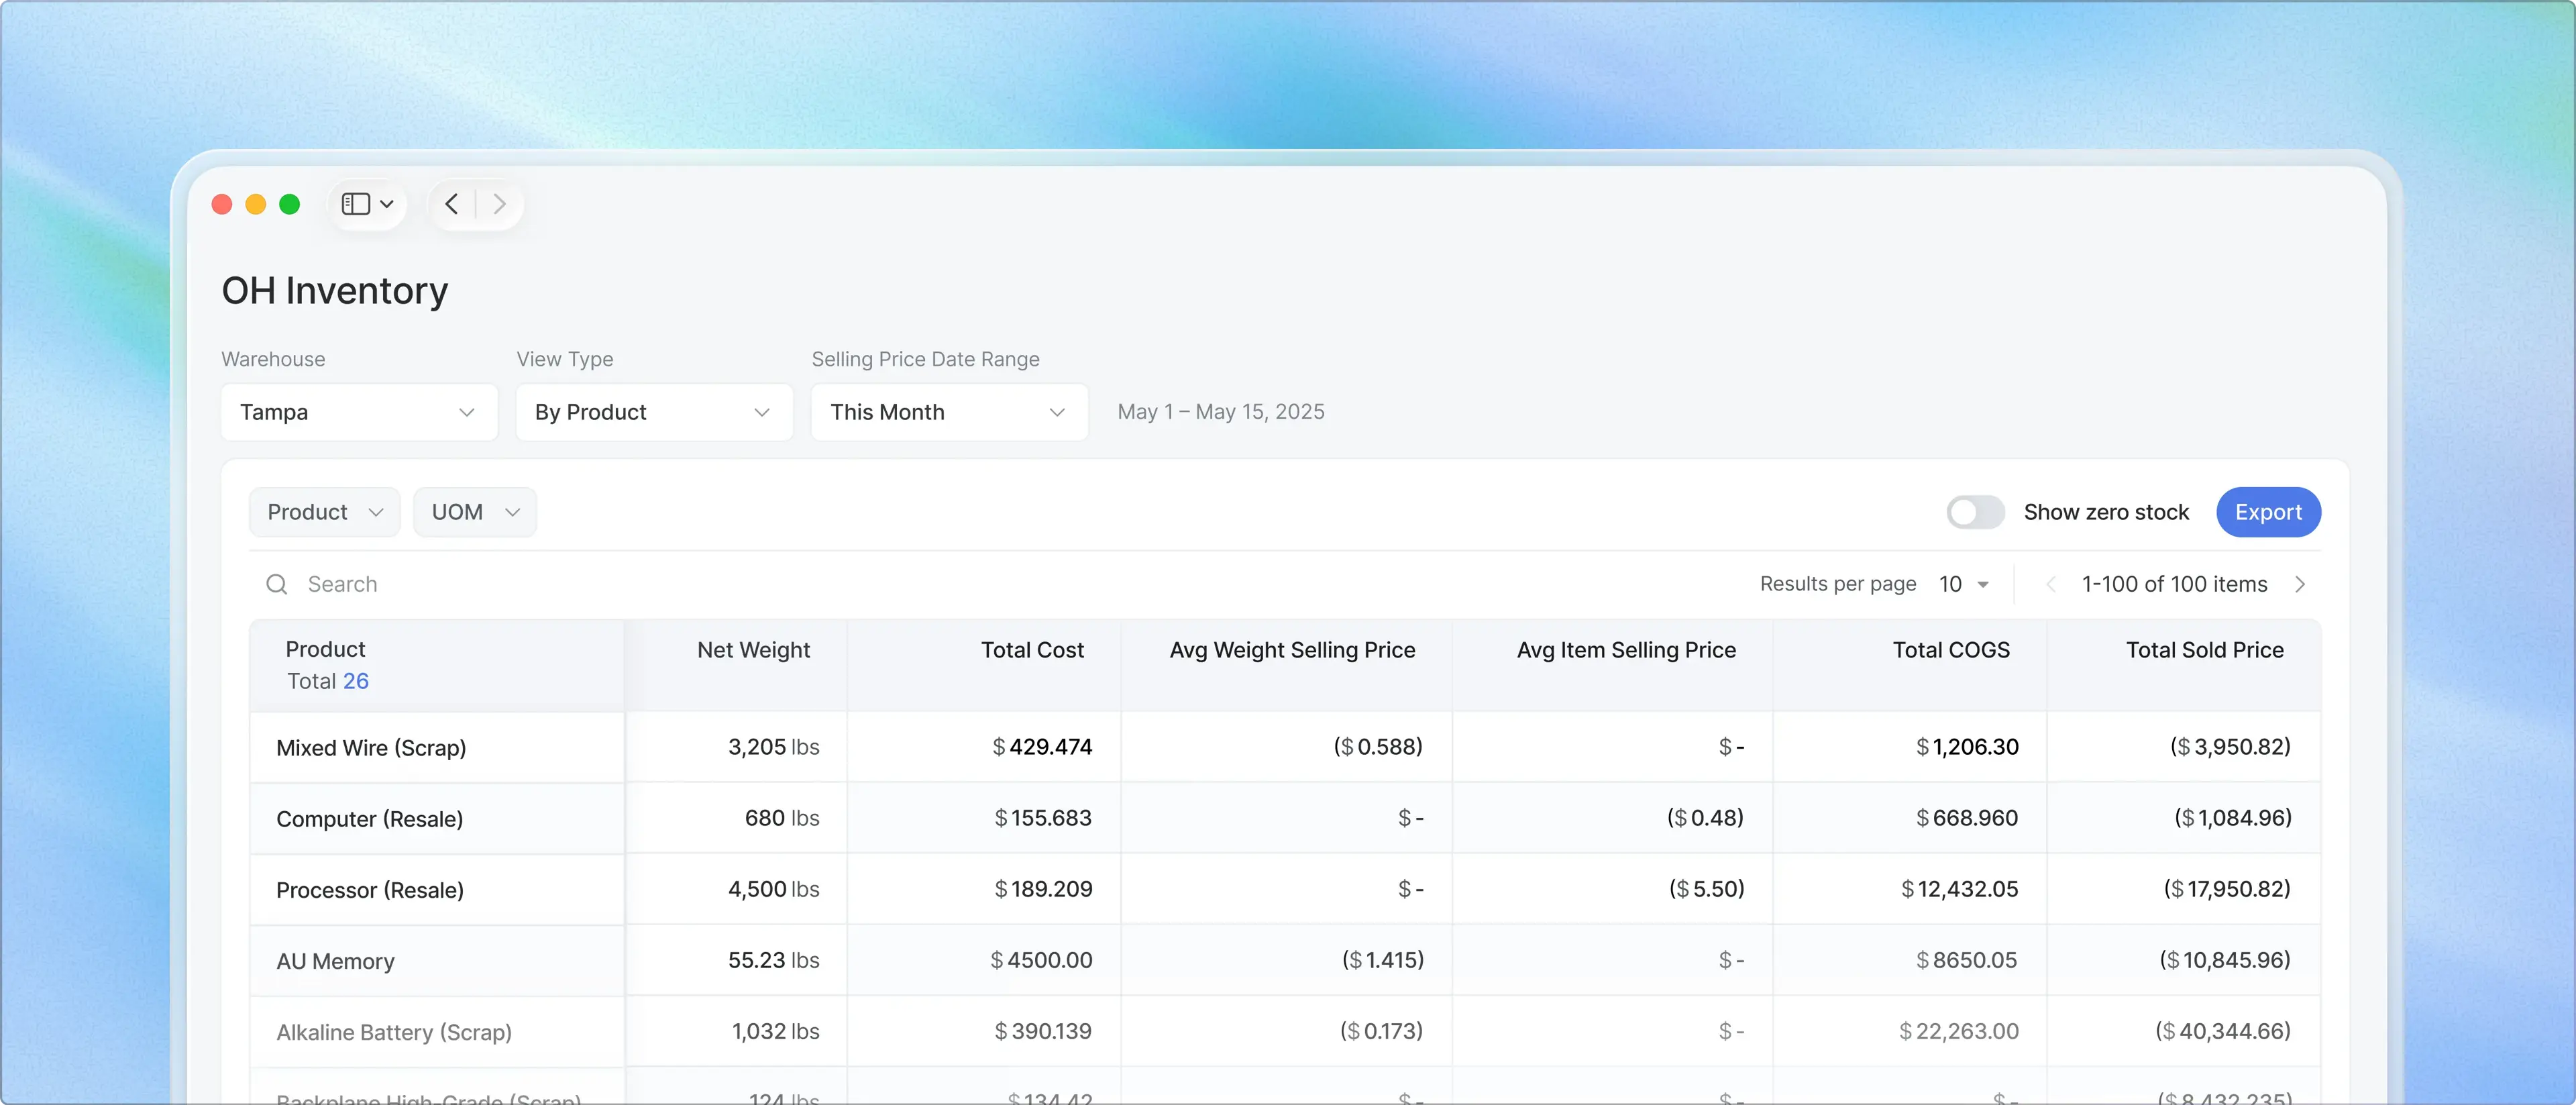2576x1105 pixels.
Task: Expand the Product filter dropdown
Action: 325,512
